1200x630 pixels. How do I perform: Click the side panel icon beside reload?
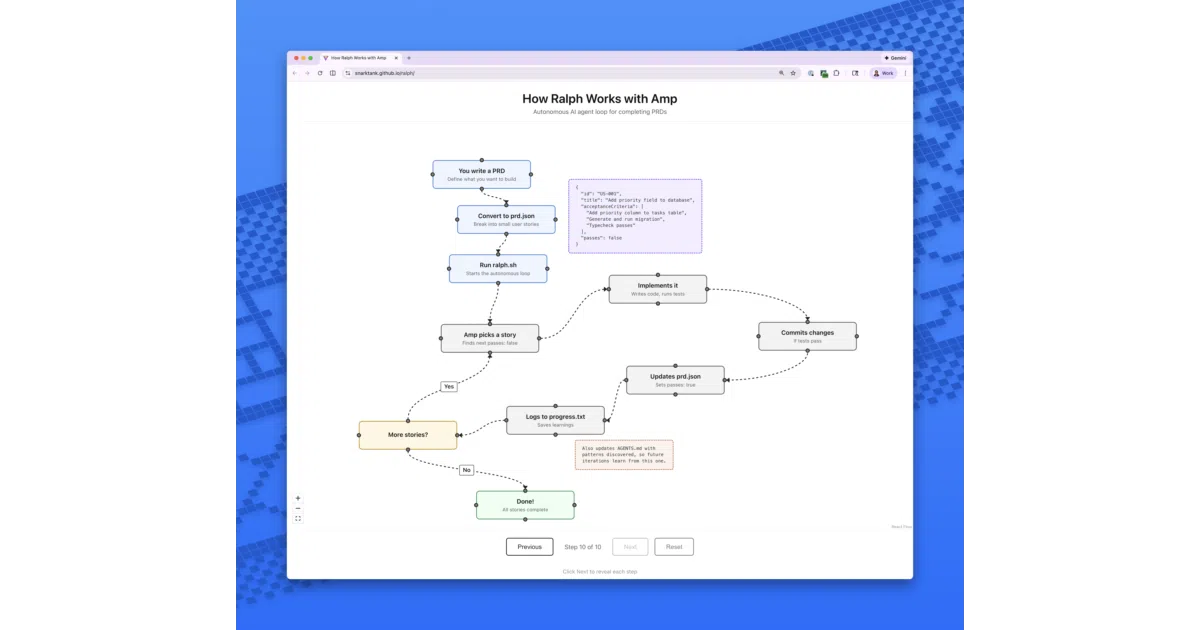(x=333, y=73)
